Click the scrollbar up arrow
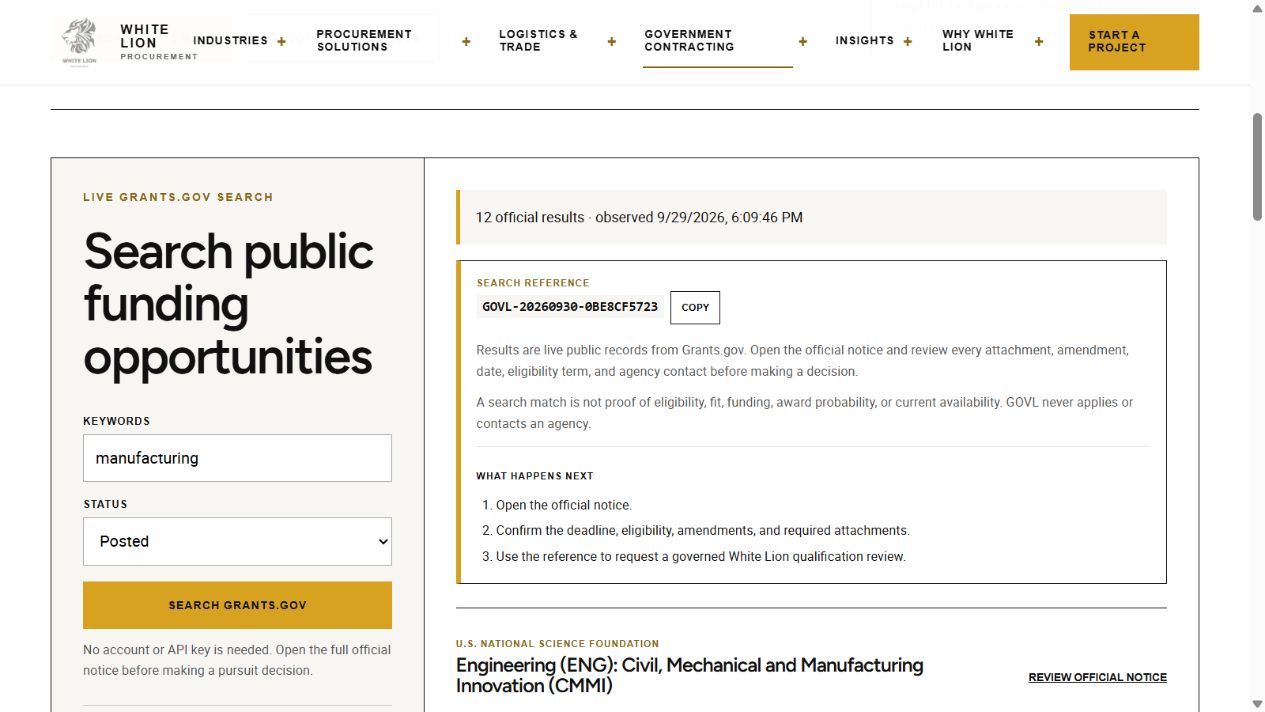The image size is (1265, 712). click(1257, 8)
